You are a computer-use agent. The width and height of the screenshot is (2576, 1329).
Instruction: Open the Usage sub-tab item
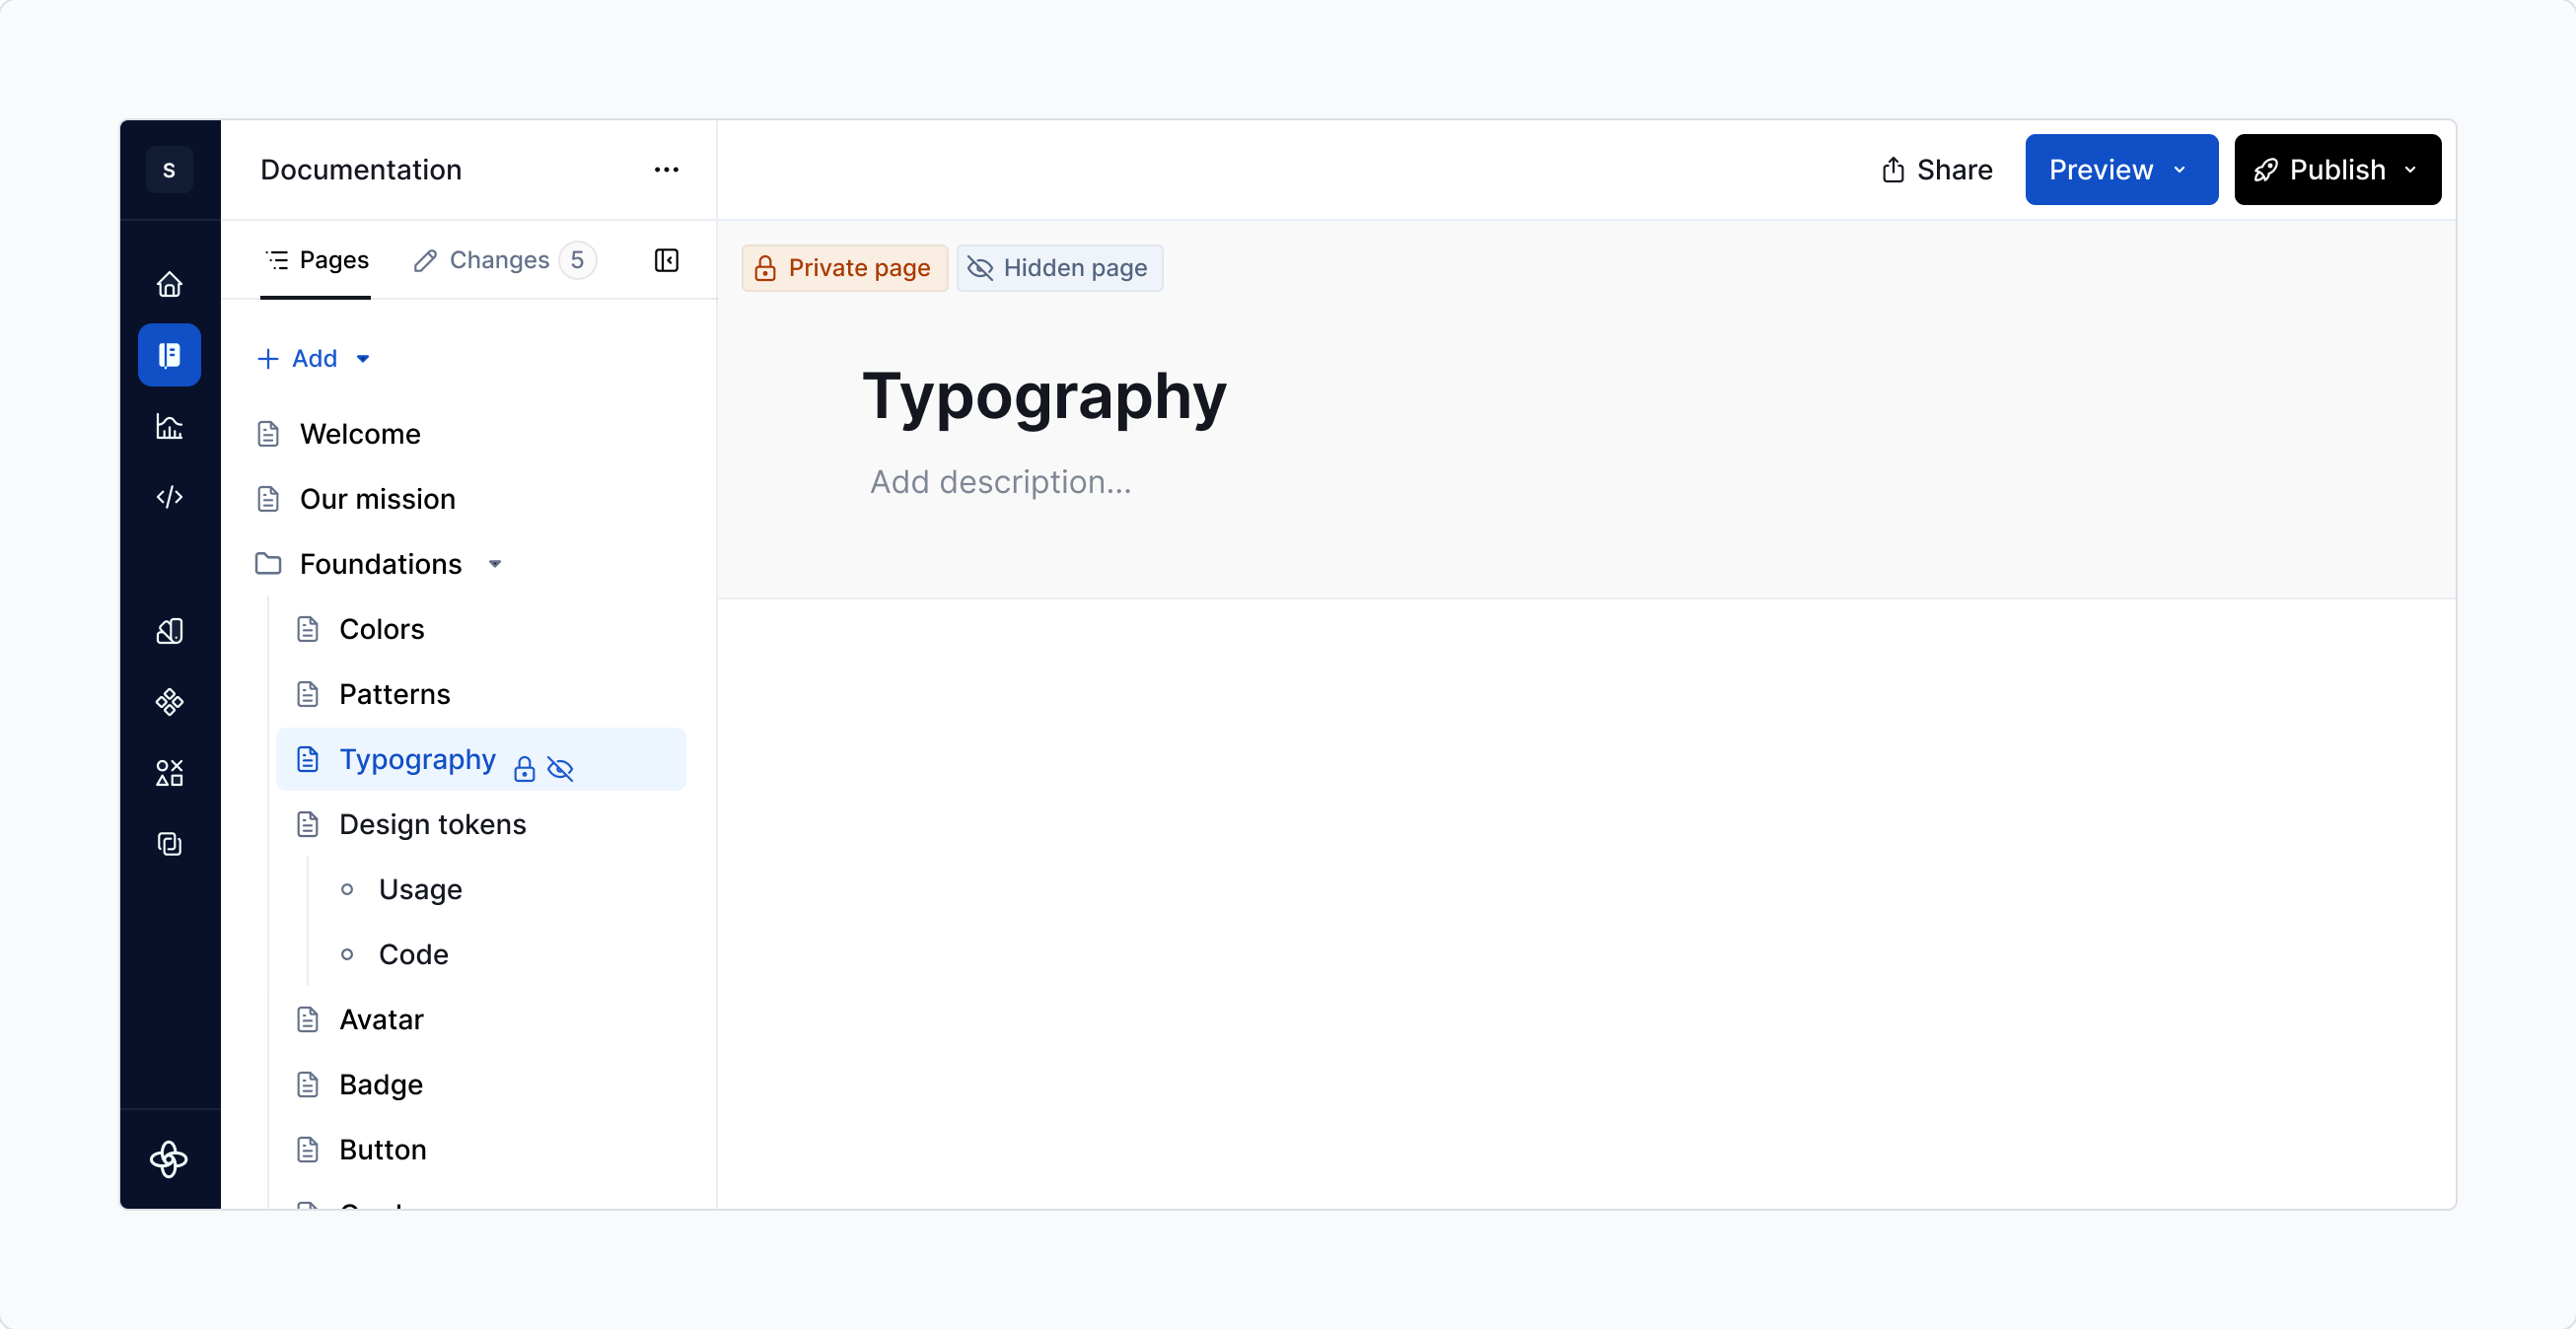(420, 889)
